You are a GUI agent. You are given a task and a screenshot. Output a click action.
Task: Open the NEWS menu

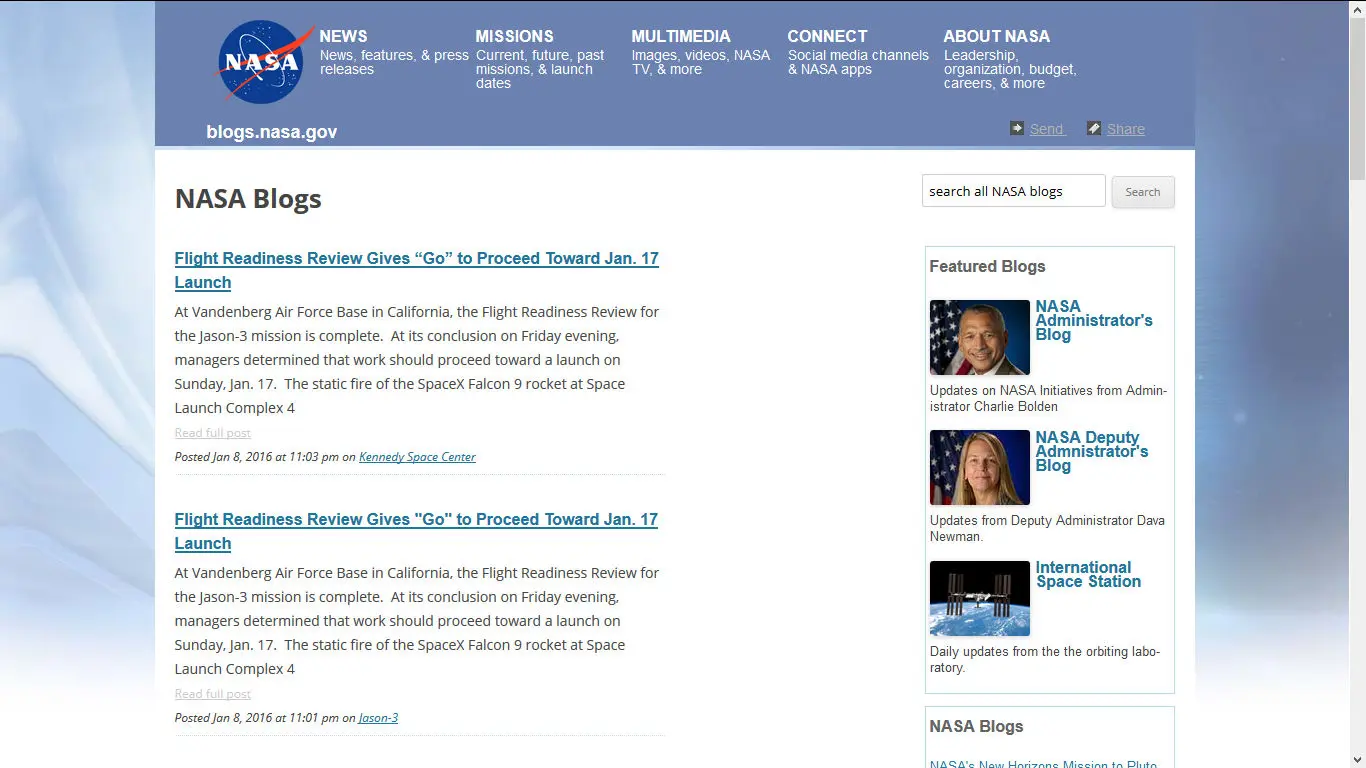coord(343,36)
